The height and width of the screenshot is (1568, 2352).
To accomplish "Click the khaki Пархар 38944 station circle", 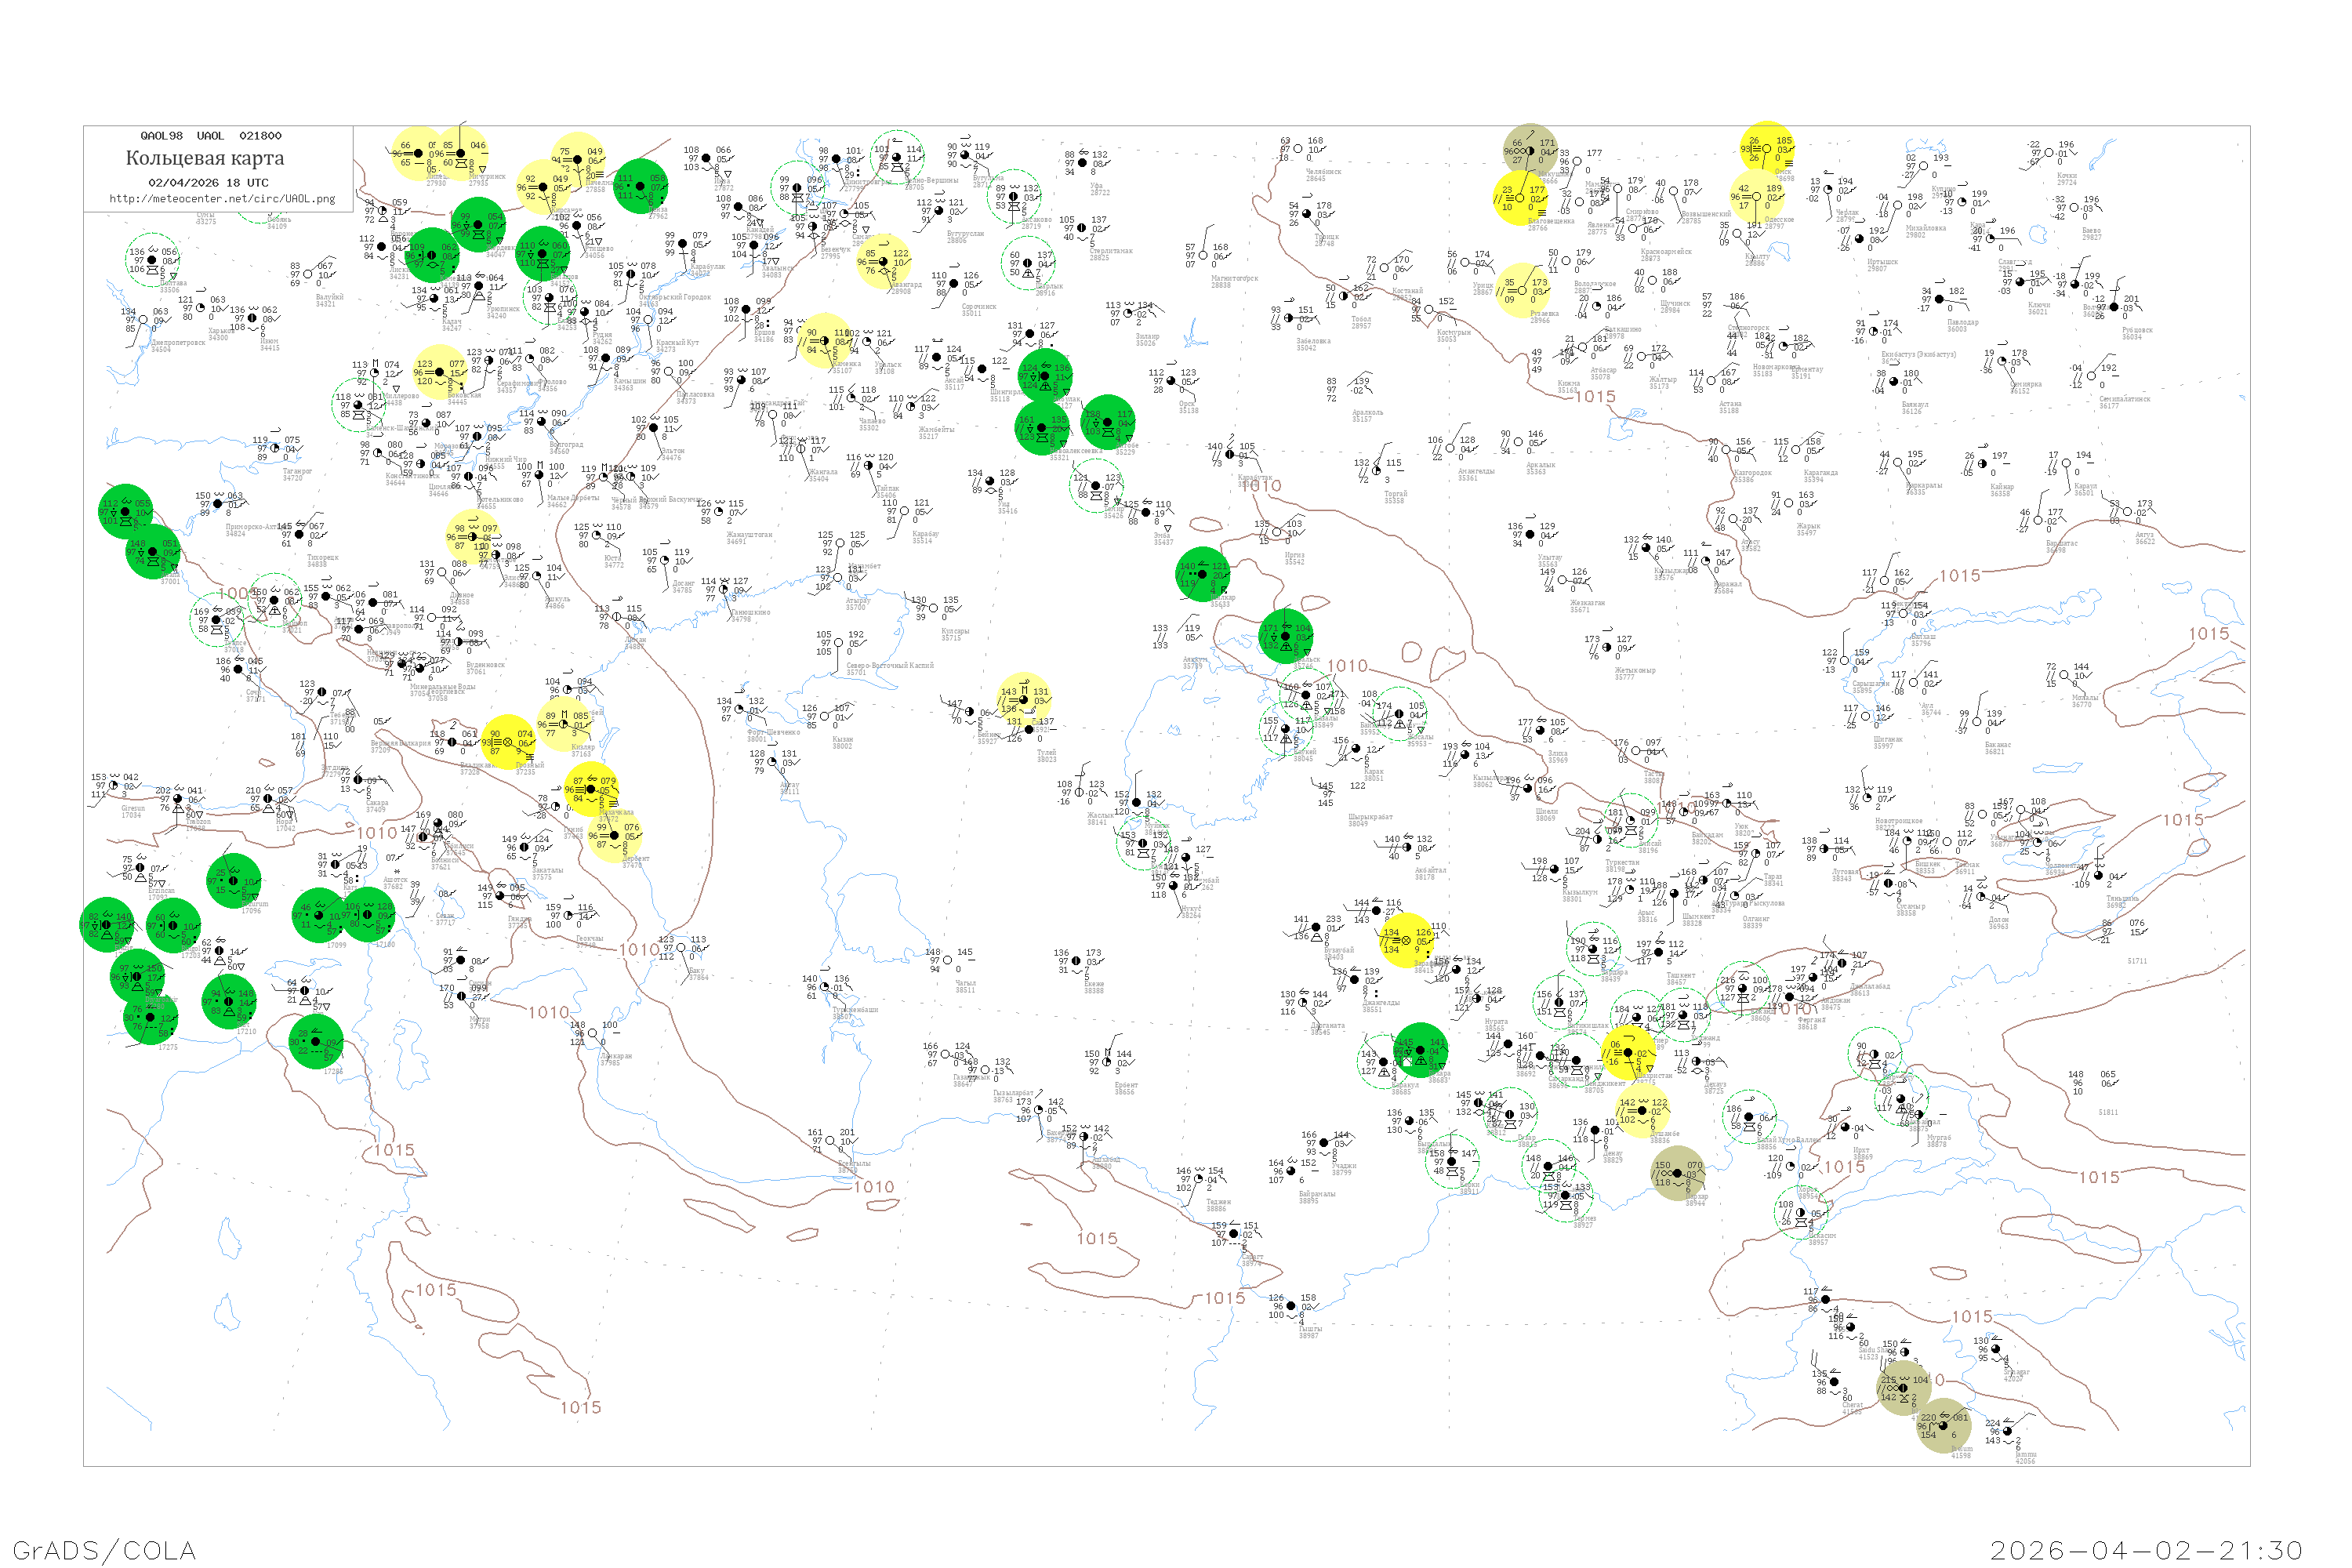I will point(1677,1173).
